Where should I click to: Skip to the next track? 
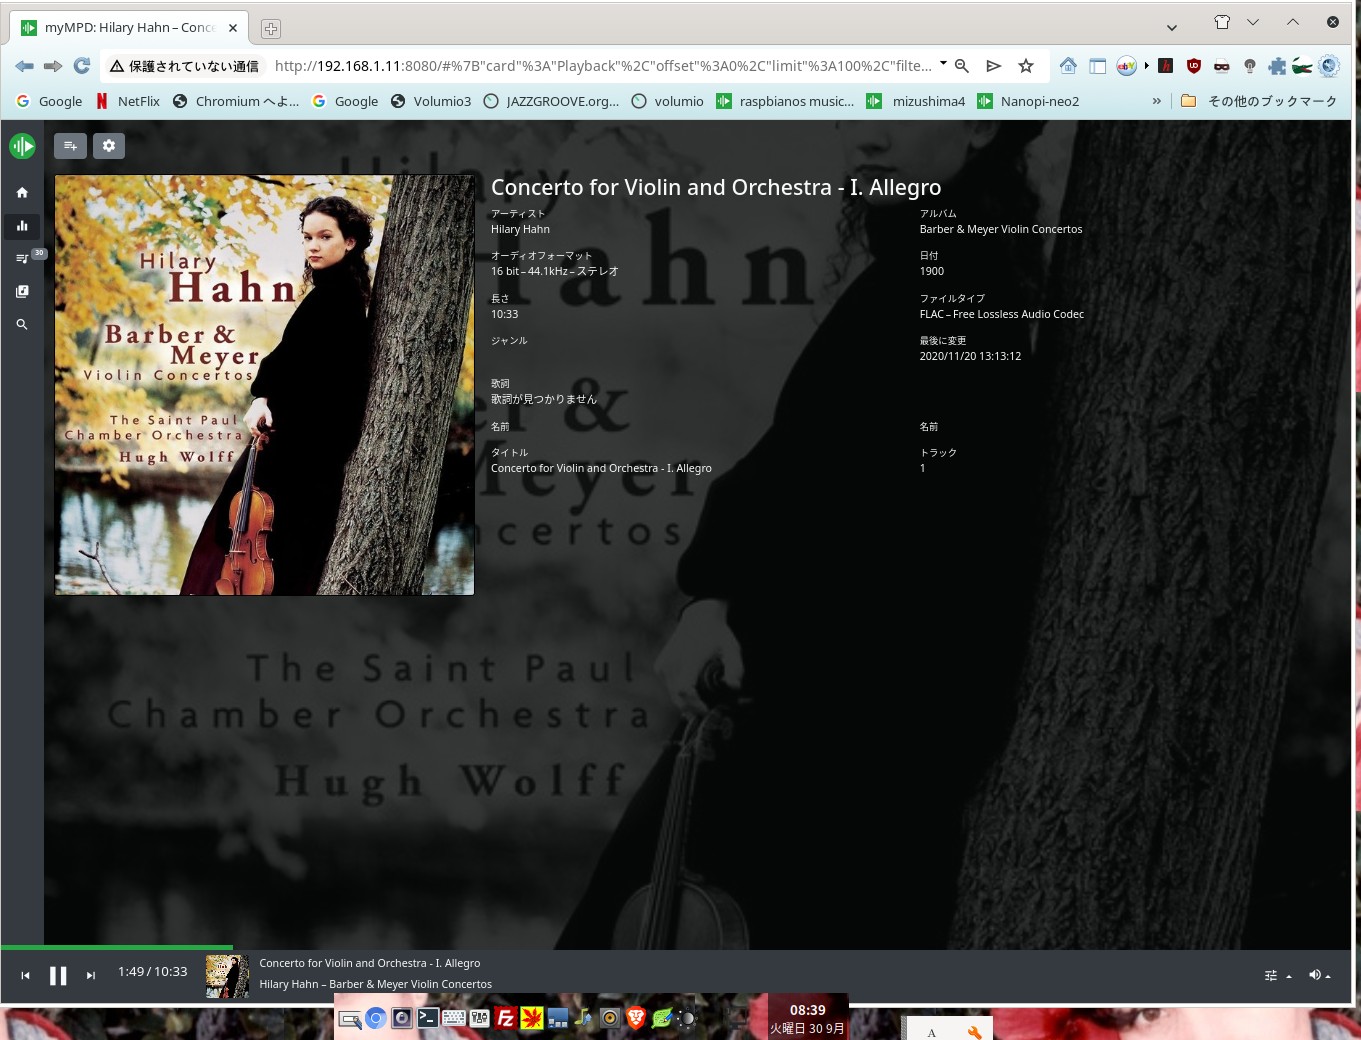click(x=91, y=976)
